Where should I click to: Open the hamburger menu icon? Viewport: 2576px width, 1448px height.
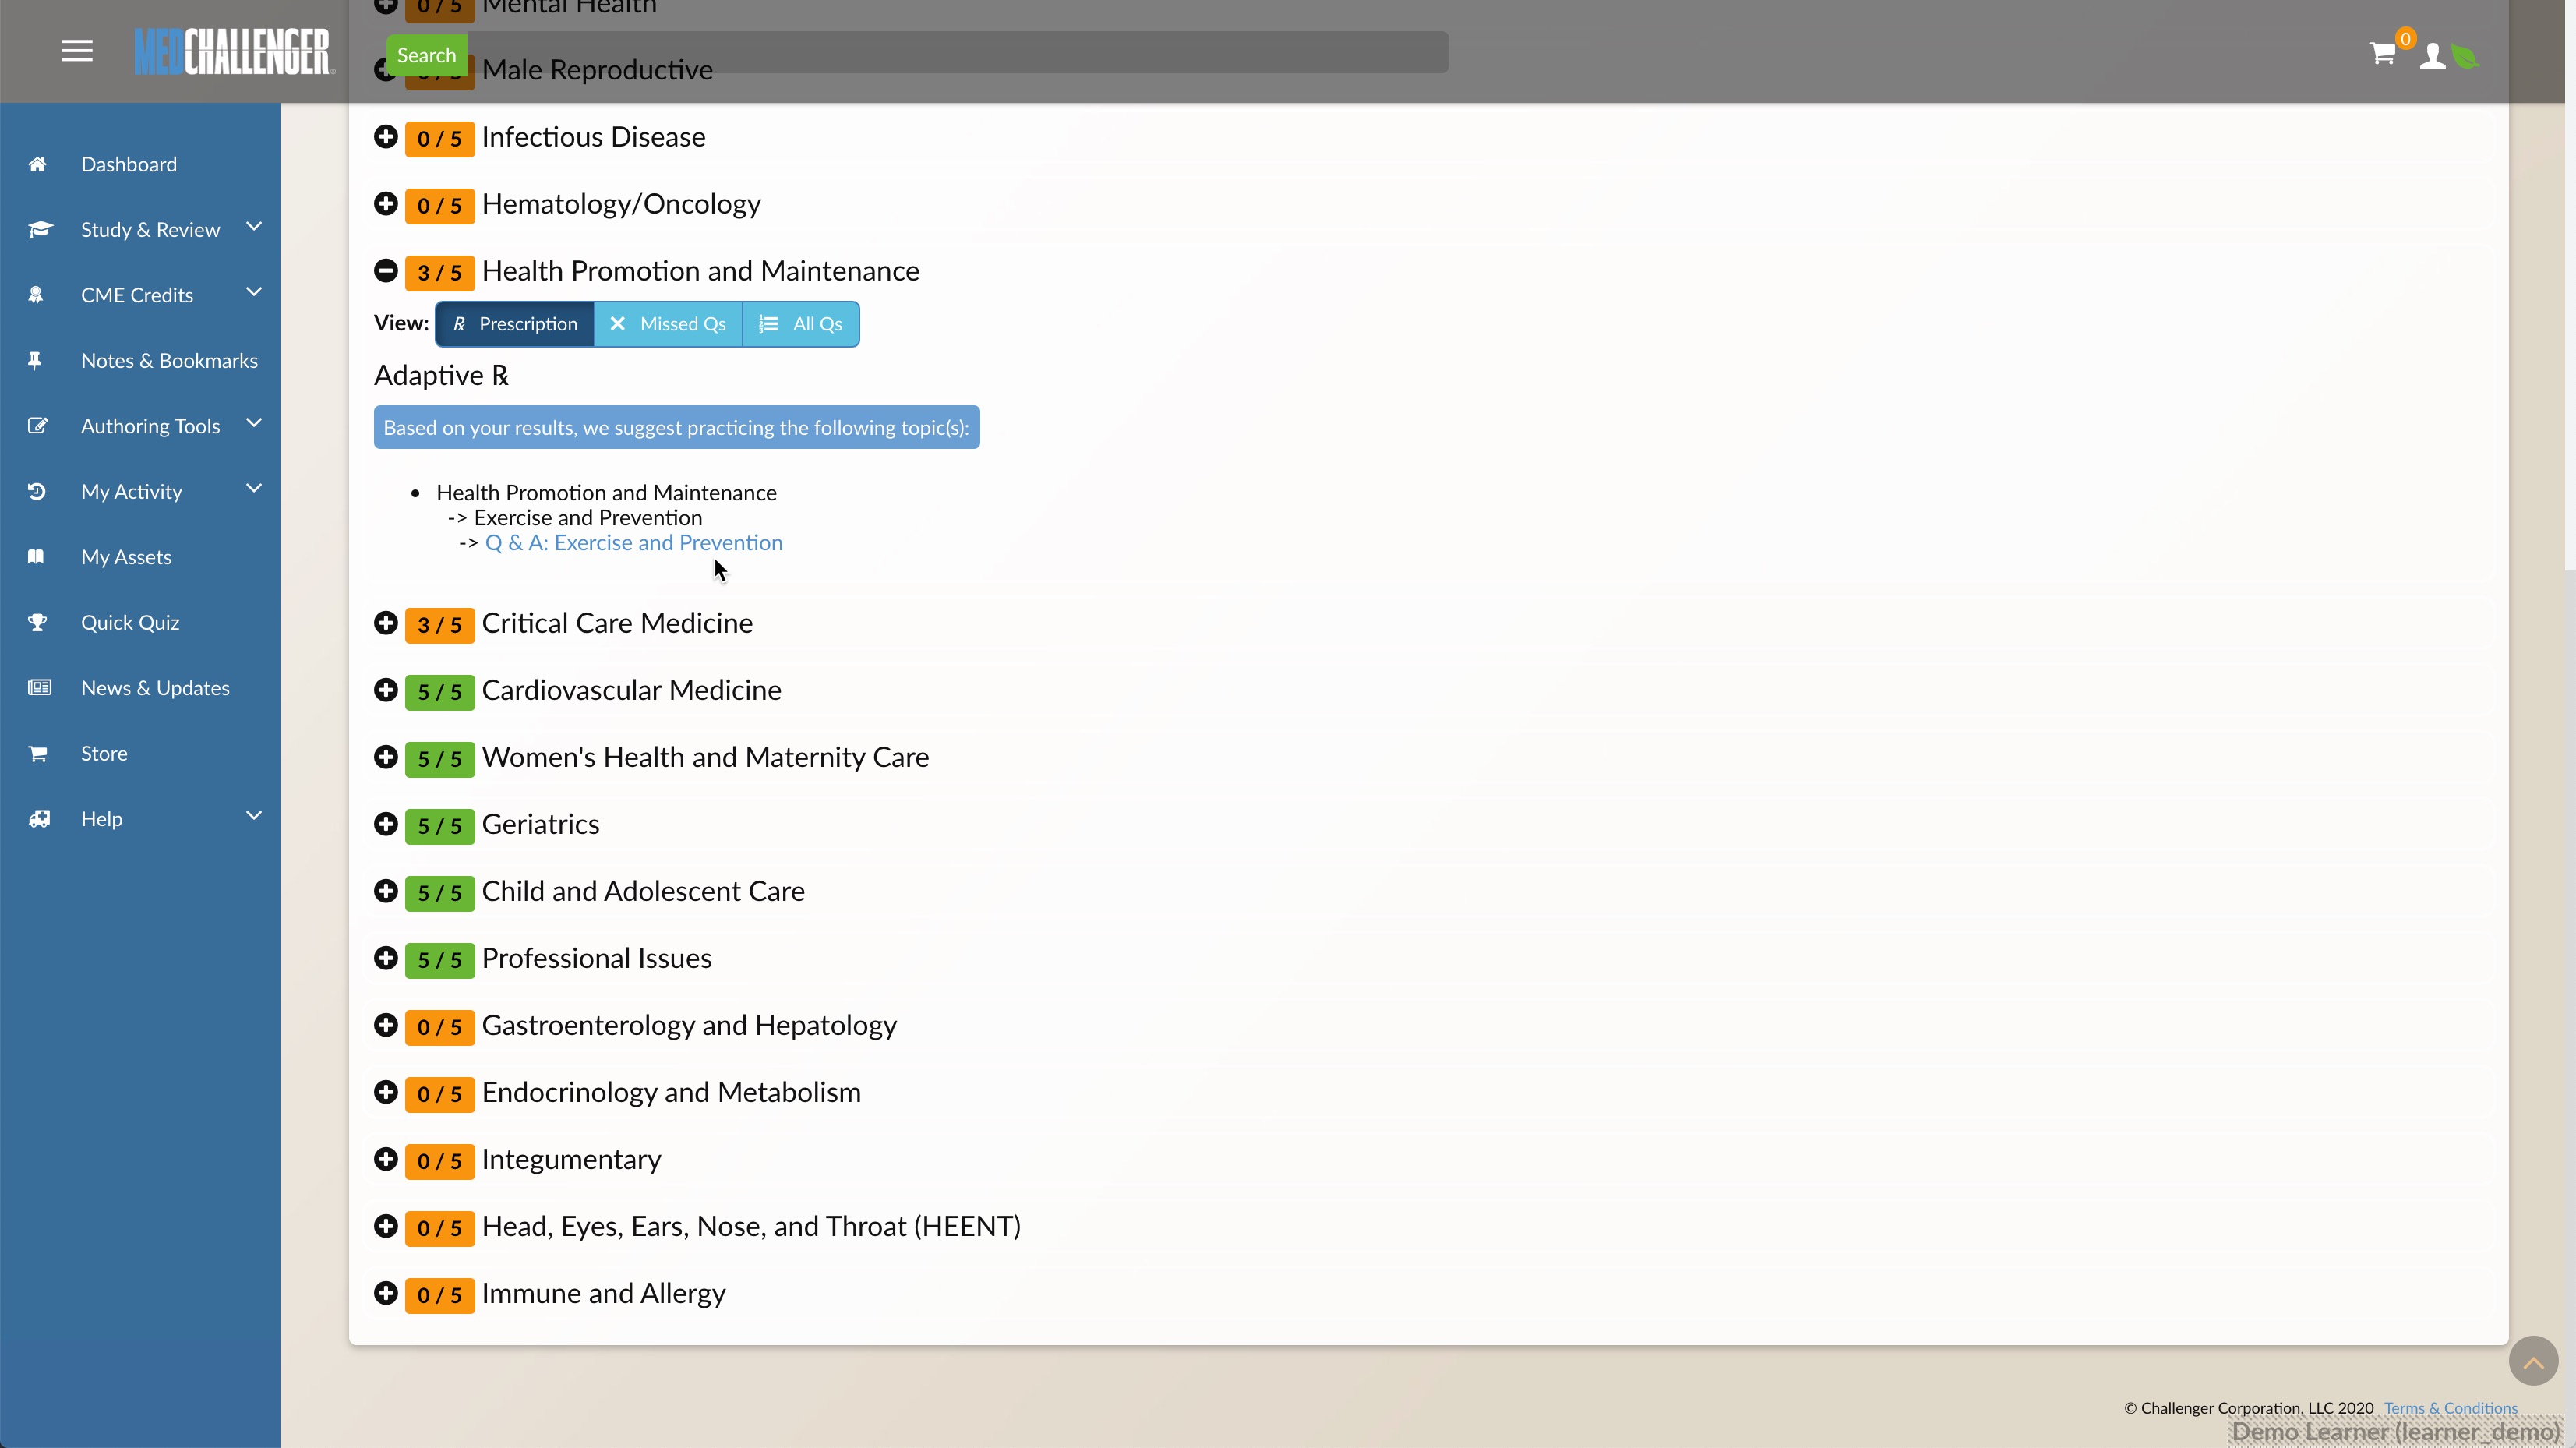tap(77, 51)
